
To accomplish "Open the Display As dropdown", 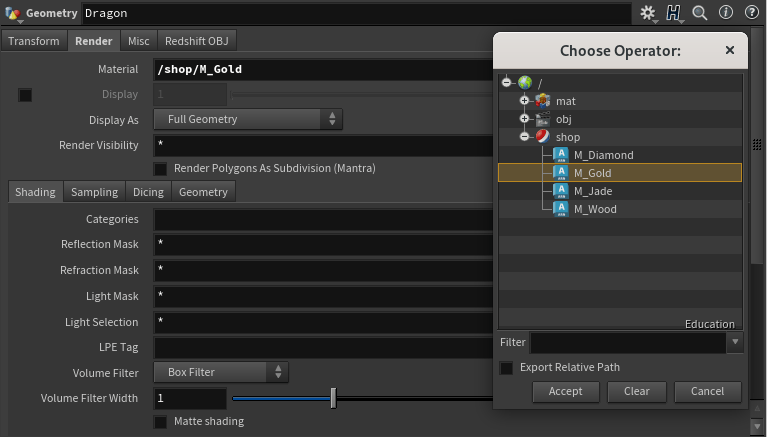I will click(248, 119).
